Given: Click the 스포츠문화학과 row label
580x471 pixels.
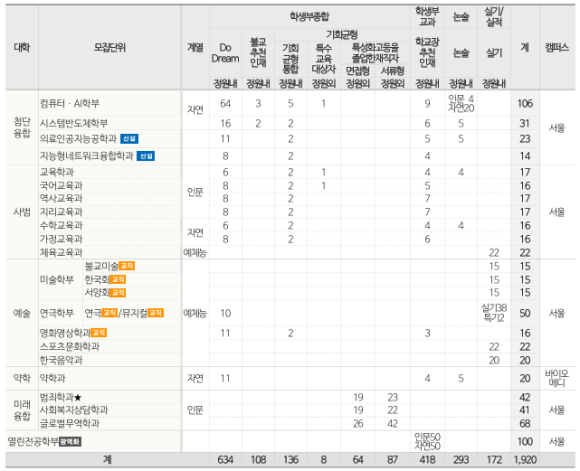Looking at the screenshot, I should (x=70, y=347).
